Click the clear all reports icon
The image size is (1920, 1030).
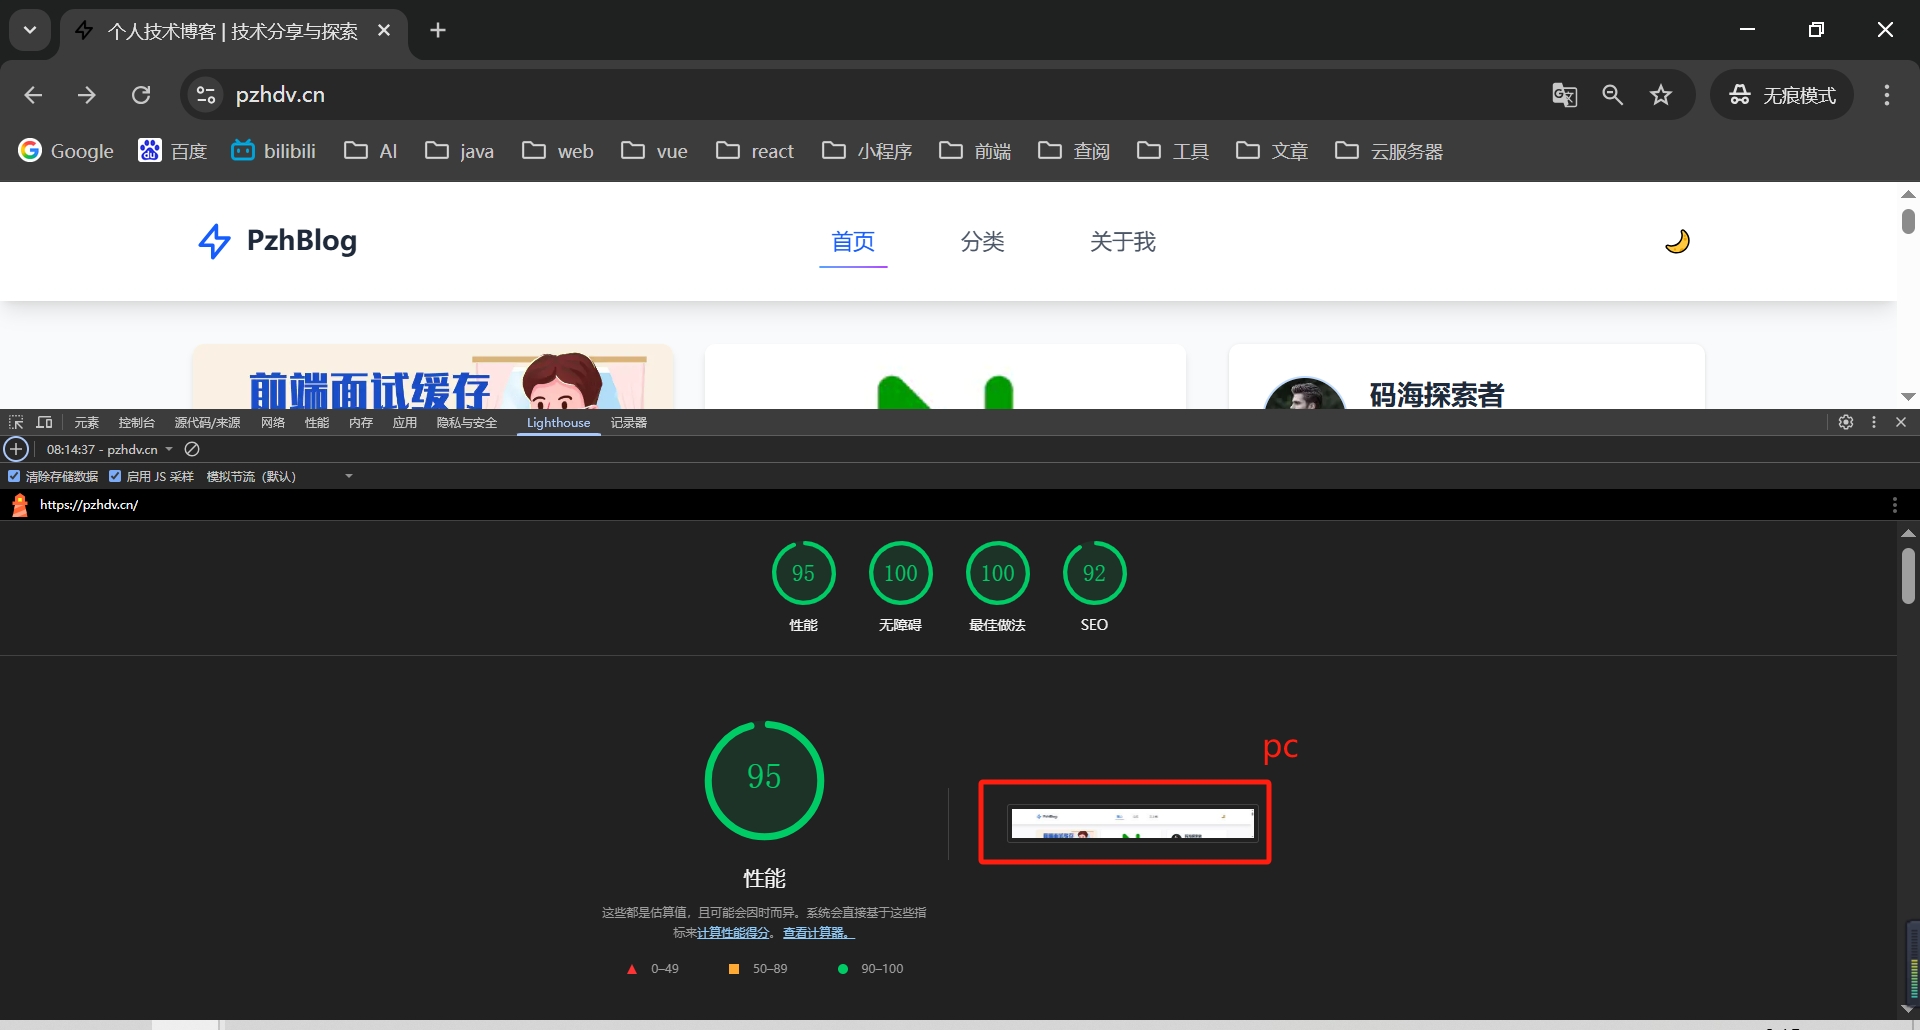coord(192,449)
